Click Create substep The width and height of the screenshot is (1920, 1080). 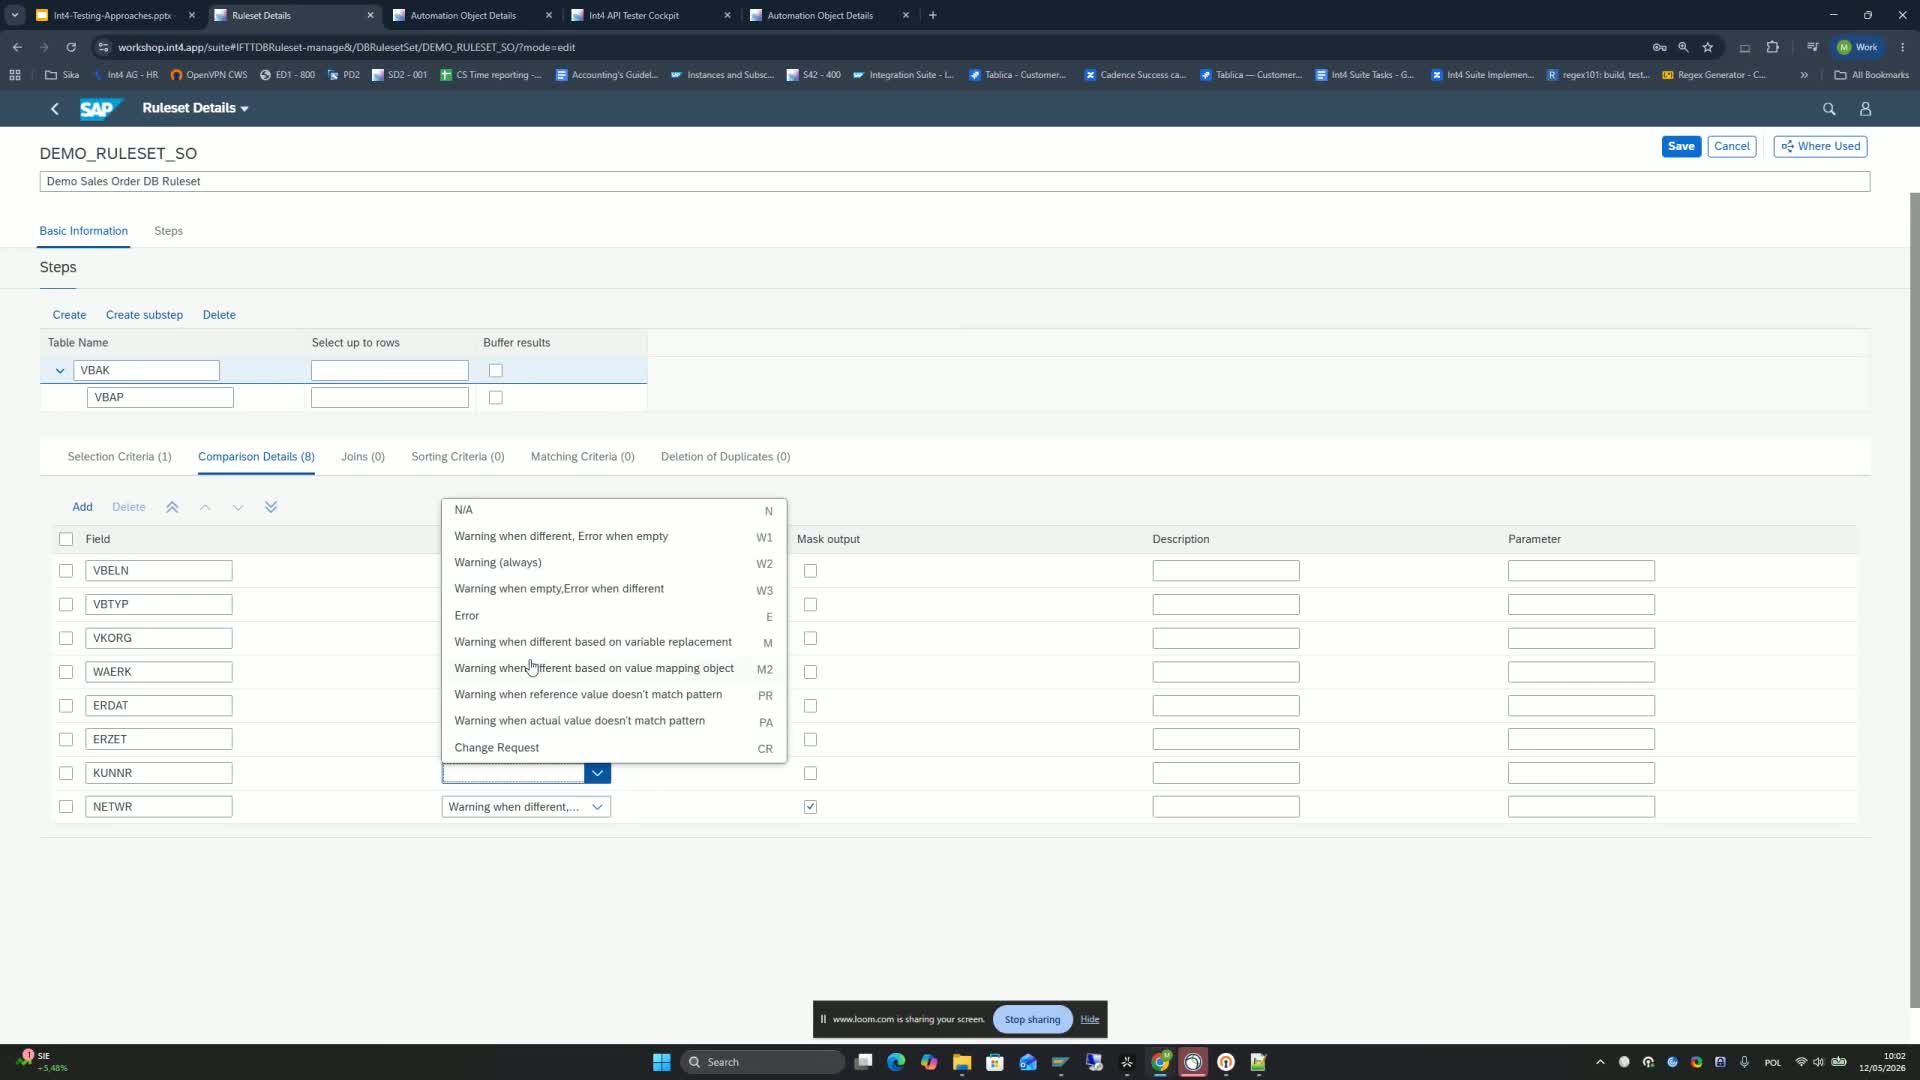coord(144,315)
